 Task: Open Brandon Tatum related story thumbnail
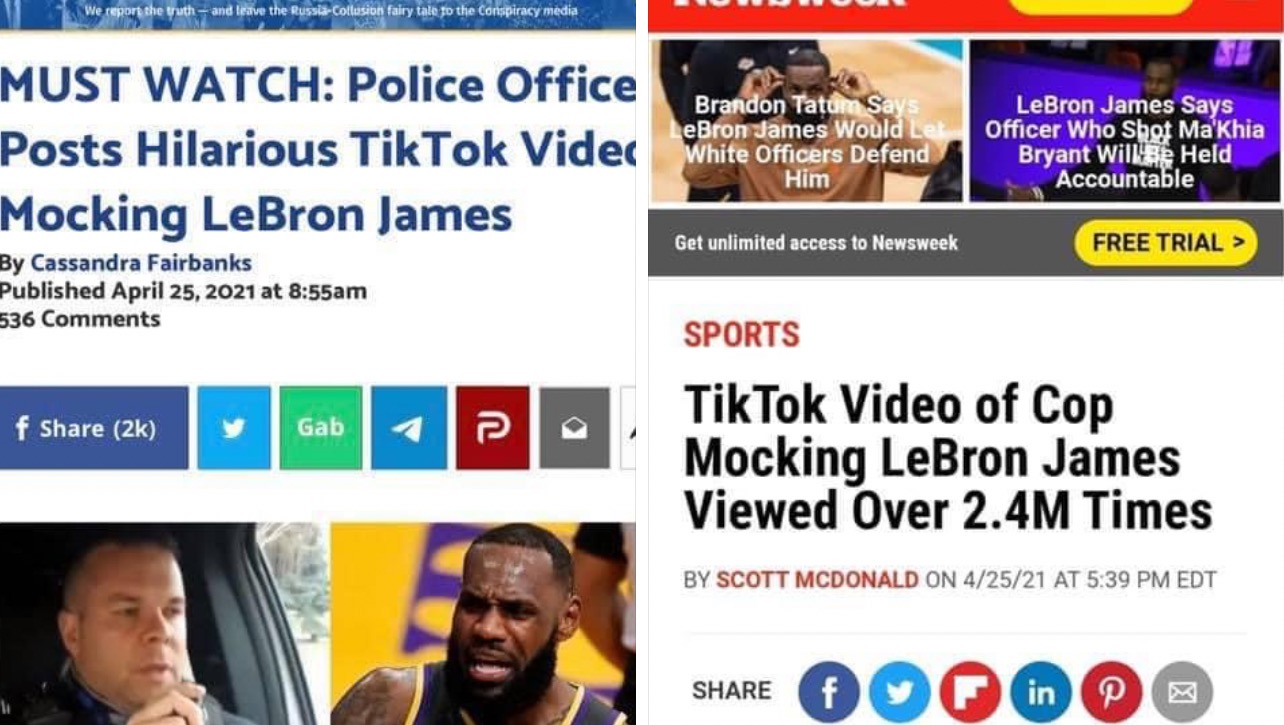(x=806, y=121)
